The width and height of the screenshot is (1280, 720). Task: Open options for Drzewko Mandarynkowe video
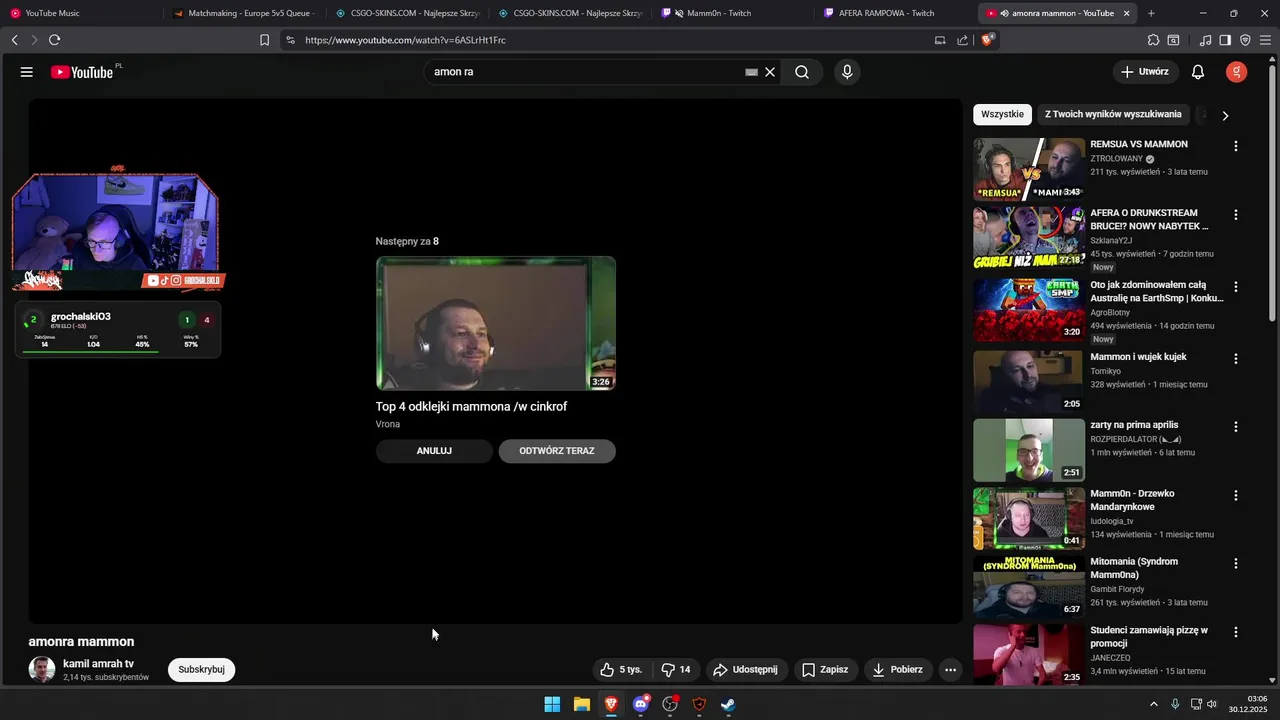1235,495
